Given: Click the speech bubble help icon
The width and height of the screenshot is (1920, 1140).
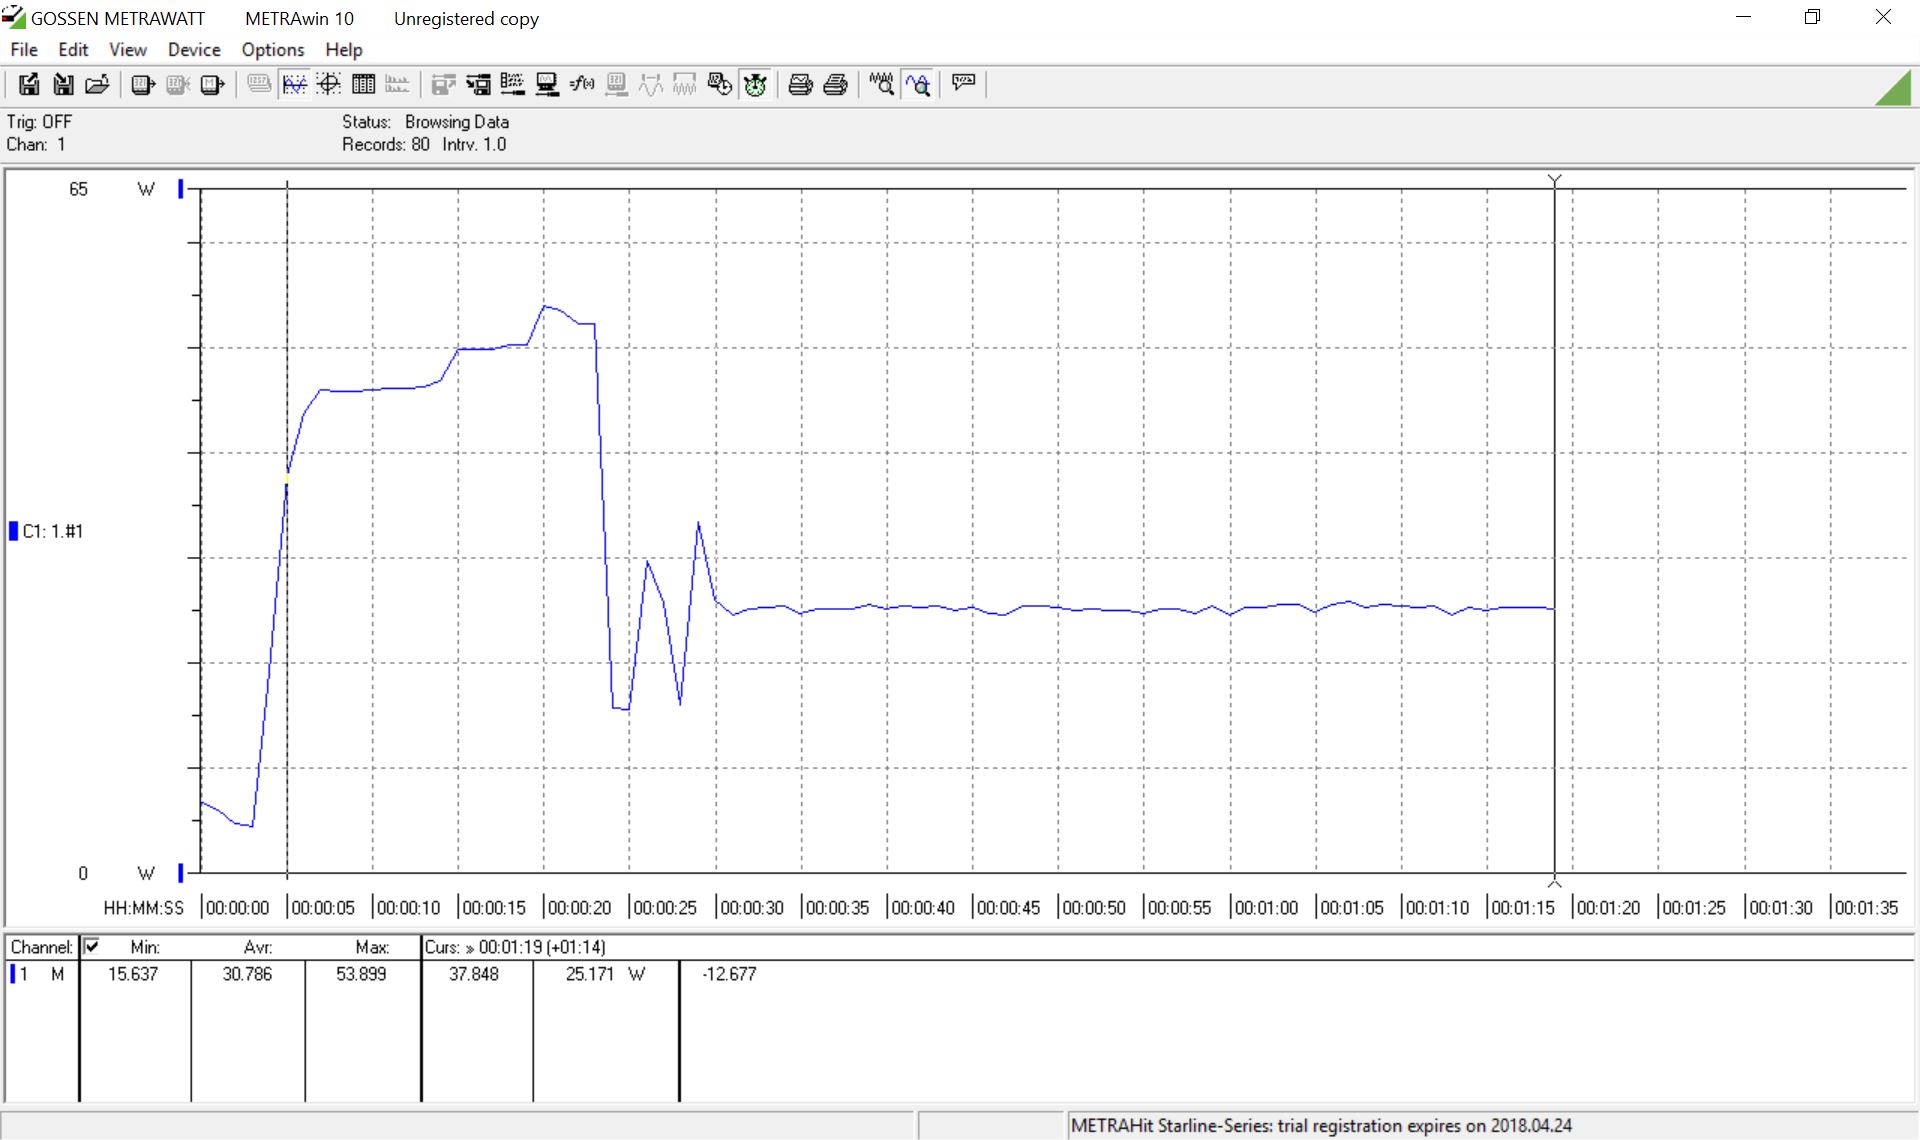Looking at the screenshot, I should [x=963, y=83].
